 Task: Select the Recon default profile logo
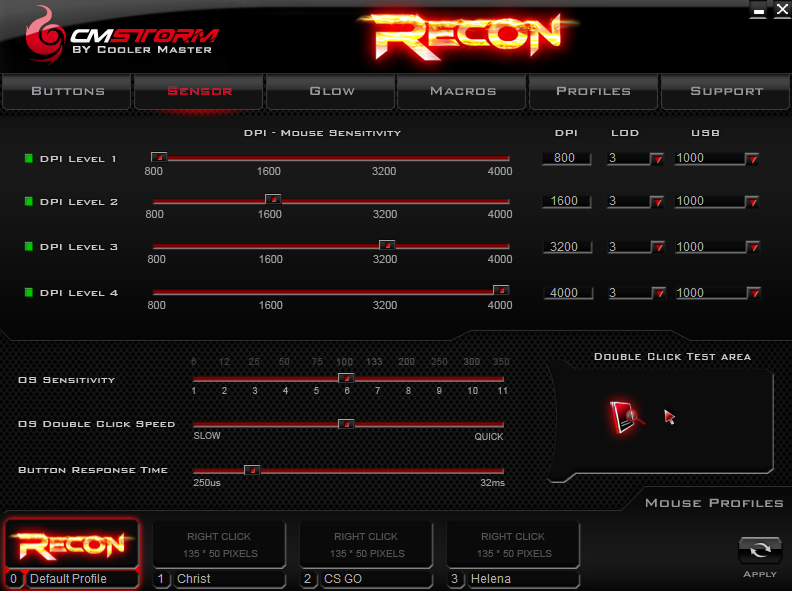pyautogui.click(x=72, y=544)
